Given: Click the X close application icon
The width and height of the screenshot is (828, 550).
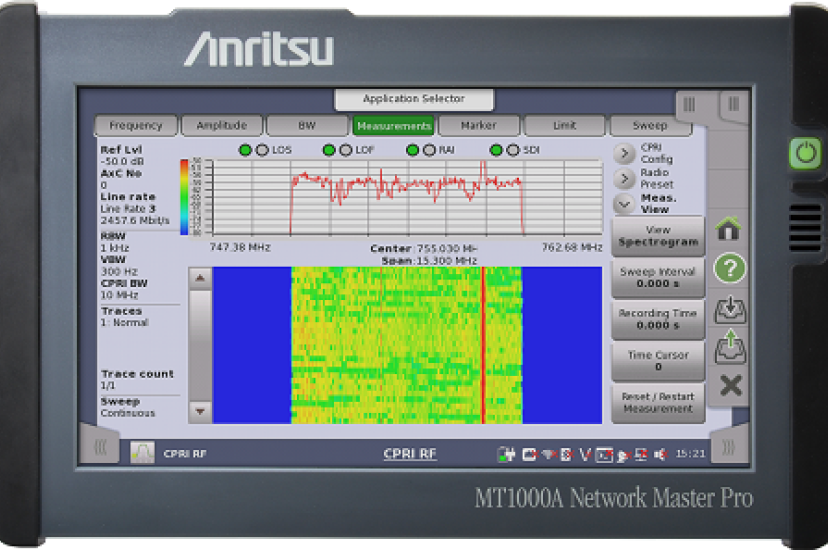Looking at the screenshot, I should tap(731, 386).
